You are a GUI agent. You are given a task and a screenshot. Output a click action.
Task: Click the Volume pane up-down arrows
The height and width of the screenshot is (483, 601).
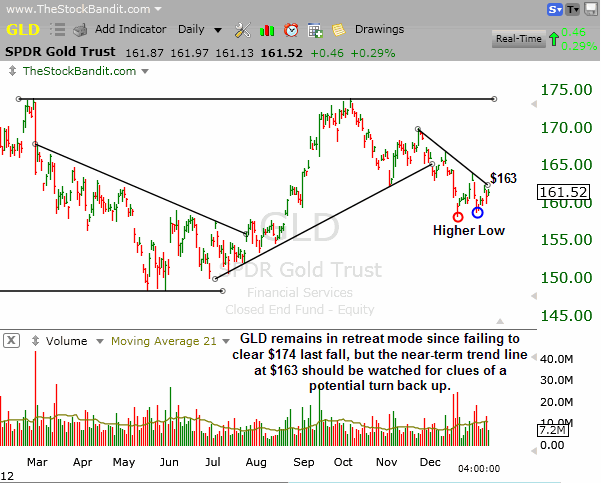35,341
